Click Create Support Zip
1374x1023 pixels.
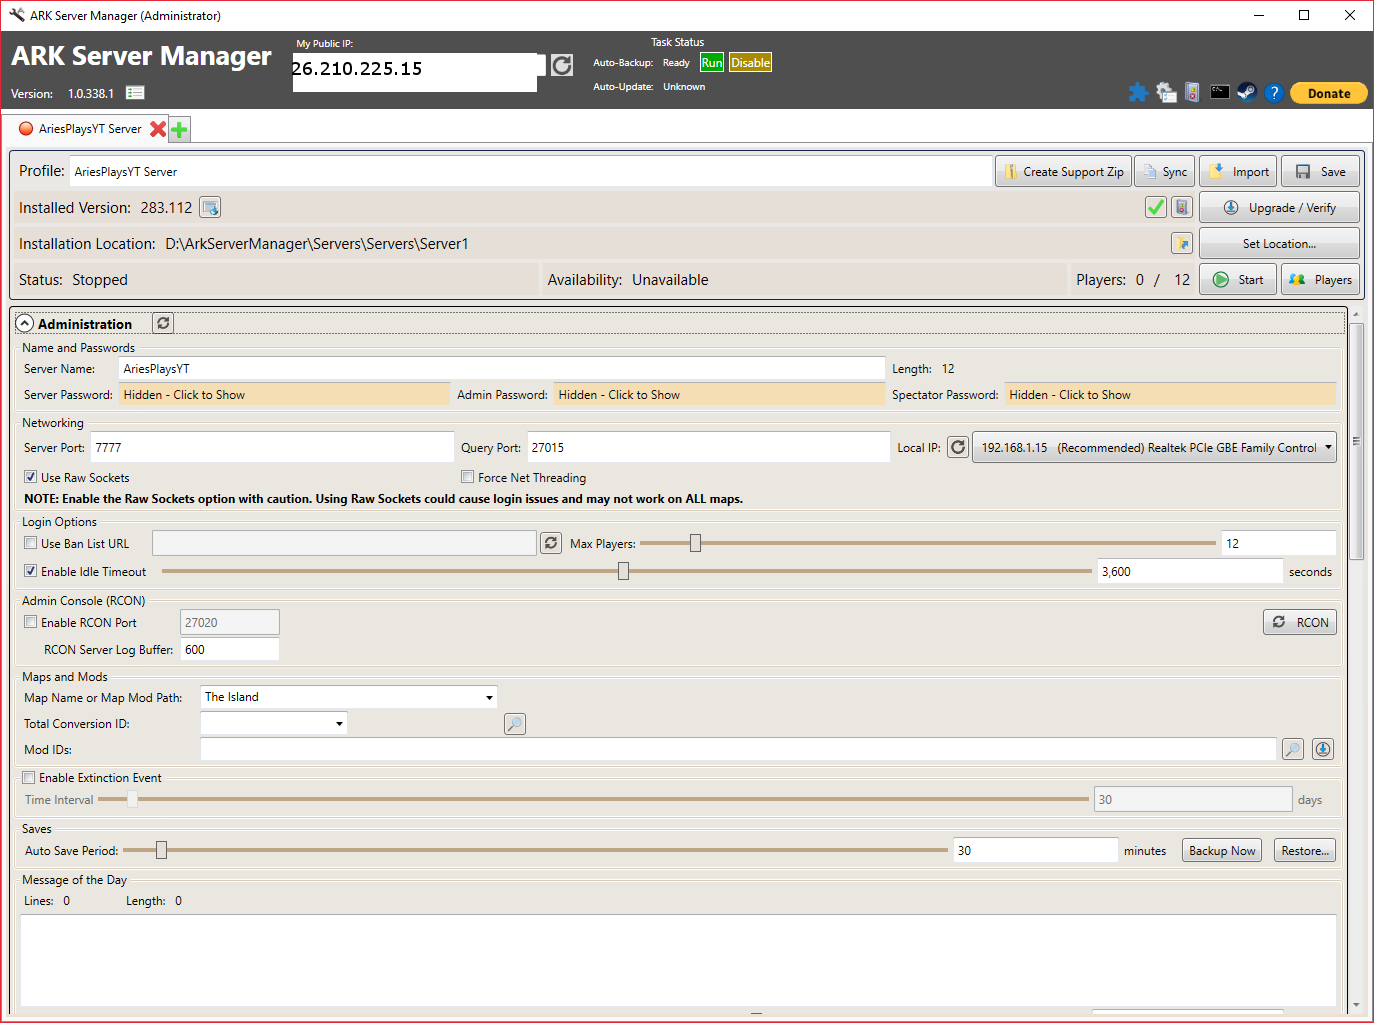point(1064,171)
